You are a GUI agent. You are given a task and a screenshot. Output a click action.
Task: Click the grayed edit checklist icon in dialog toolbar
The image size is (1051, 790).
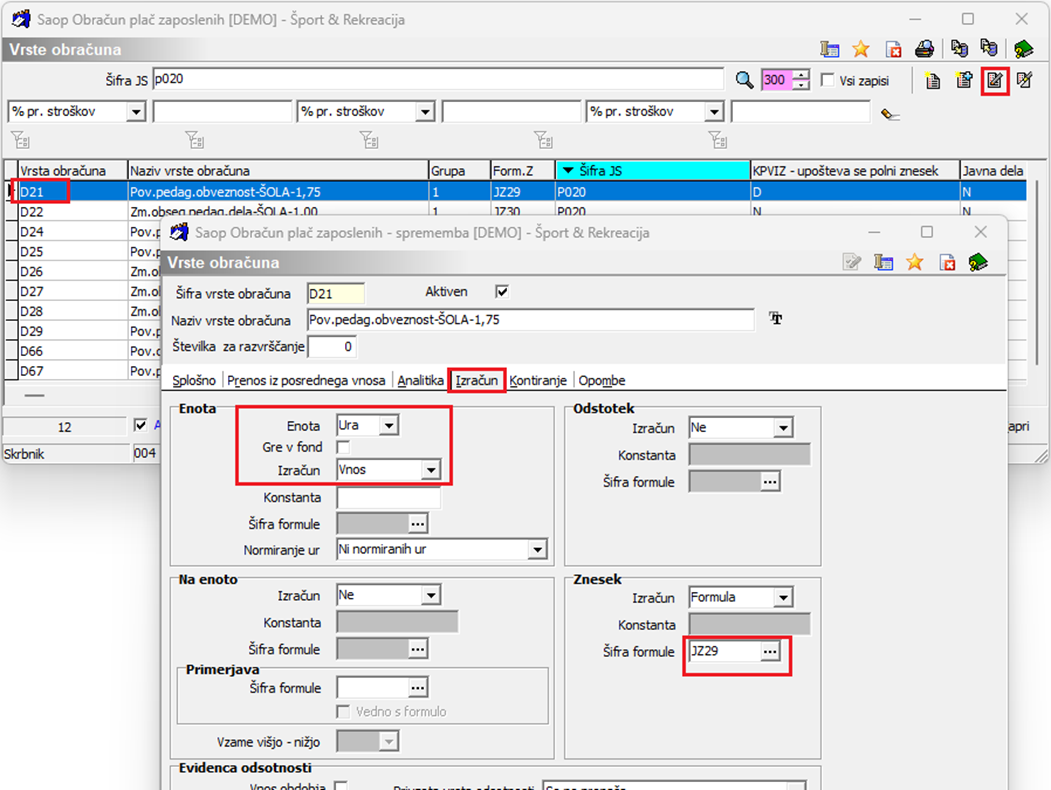[851, 263]
